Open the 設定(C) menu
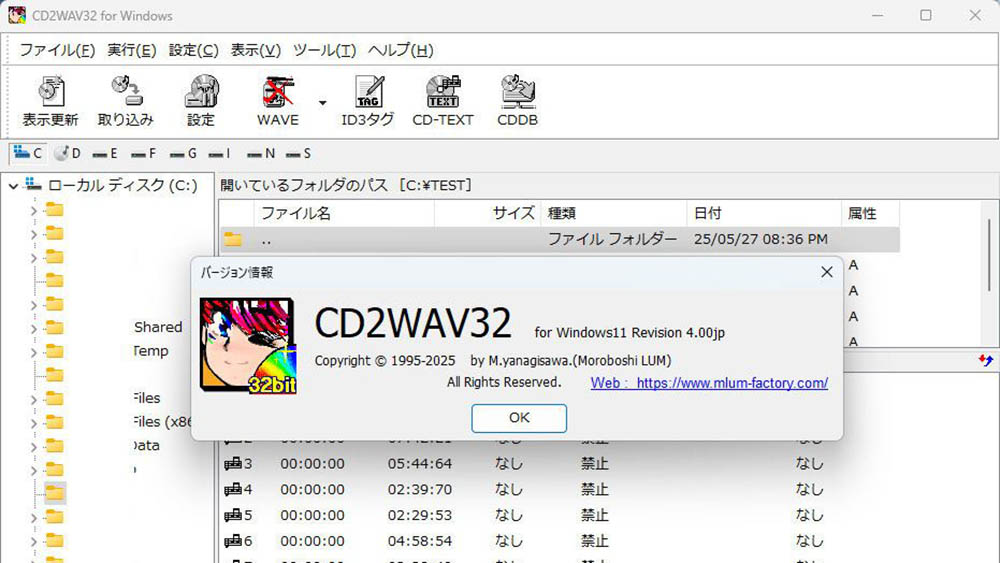This screenshot has width=1000, height=563. pyautogui.click(x=193, y=50)
